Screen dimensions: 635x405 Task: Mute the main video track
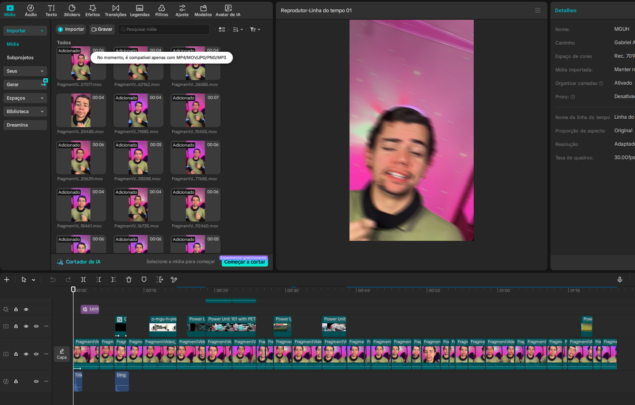[36, 354]
